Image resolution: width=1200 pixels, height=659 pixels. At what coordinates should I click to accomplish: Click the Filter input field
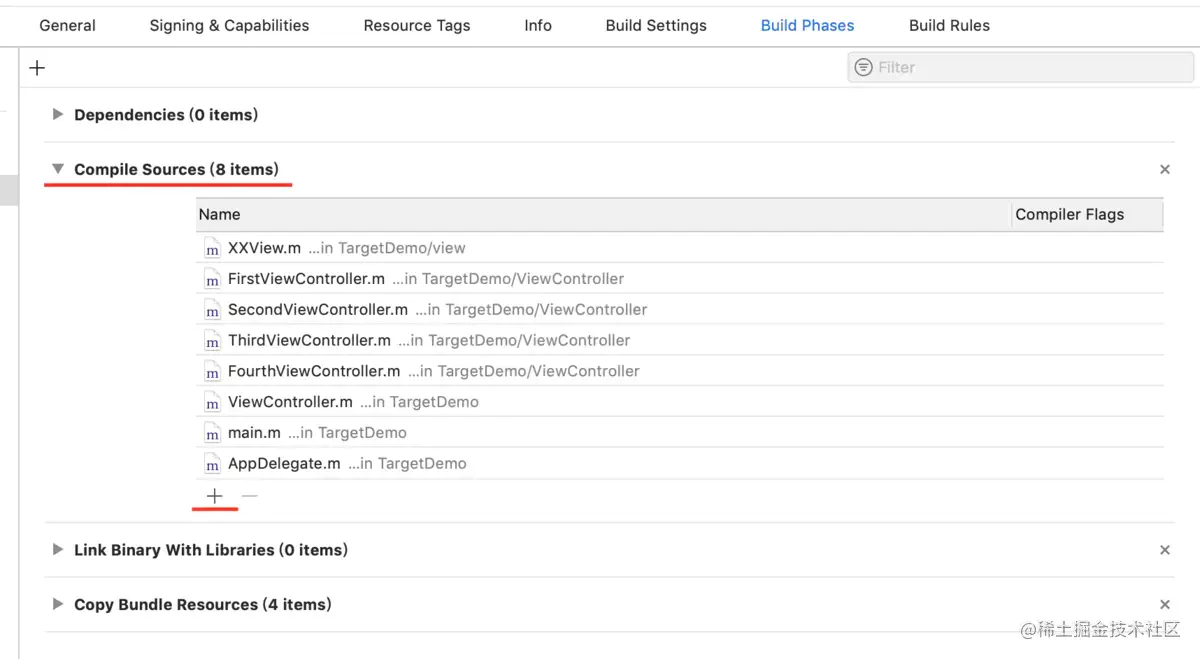coord(1021,67)
